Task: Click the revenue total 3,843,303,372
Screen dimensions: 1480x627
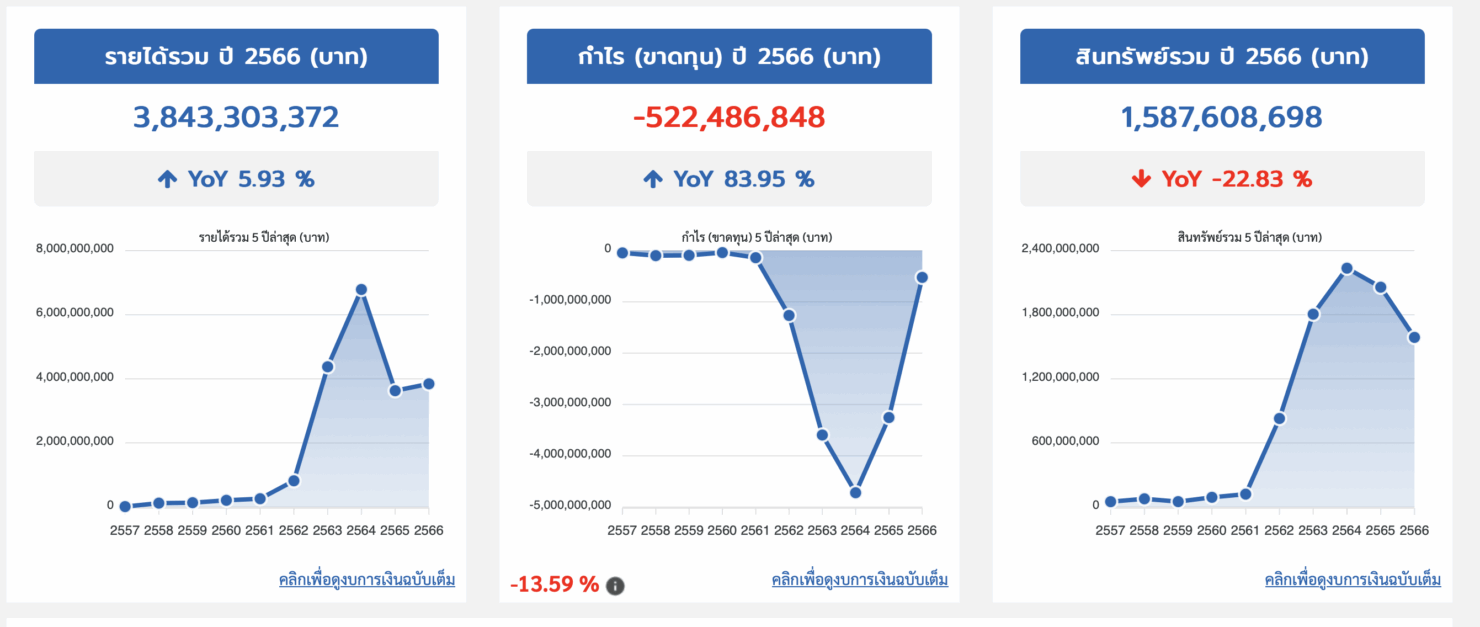Action: [237, 117]
